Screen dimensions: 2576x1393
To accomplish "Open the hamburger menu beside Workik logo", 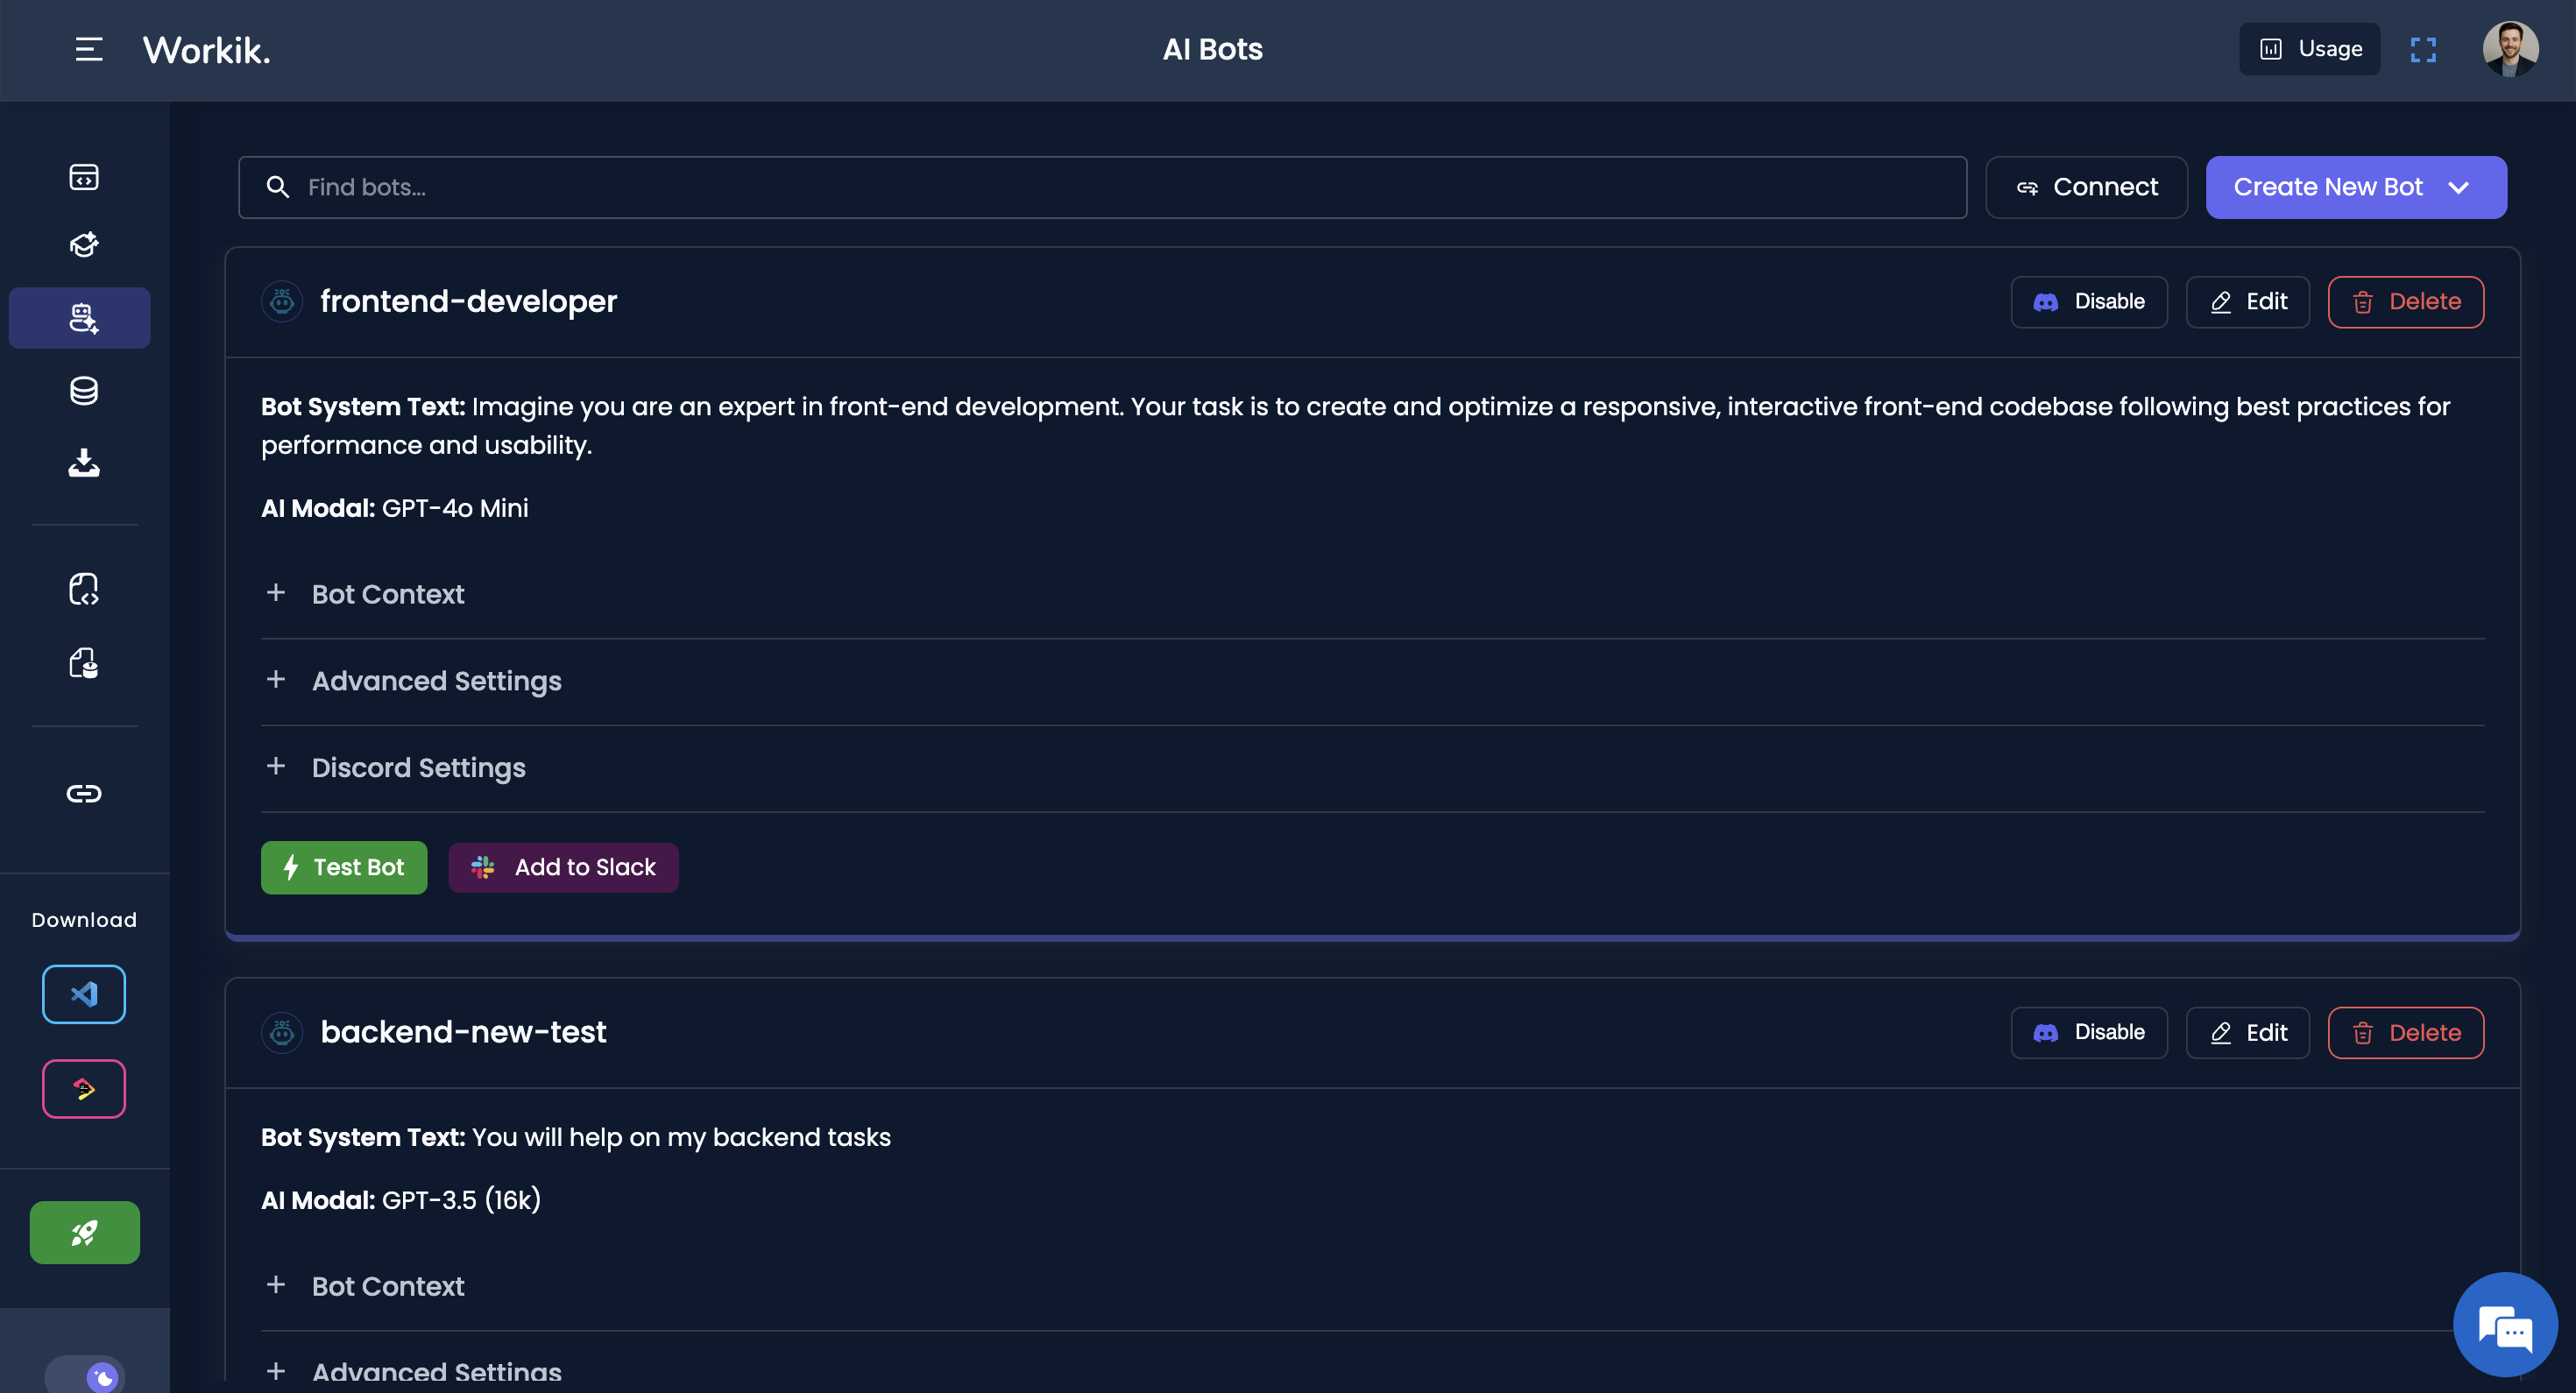I will click(89, 49).
